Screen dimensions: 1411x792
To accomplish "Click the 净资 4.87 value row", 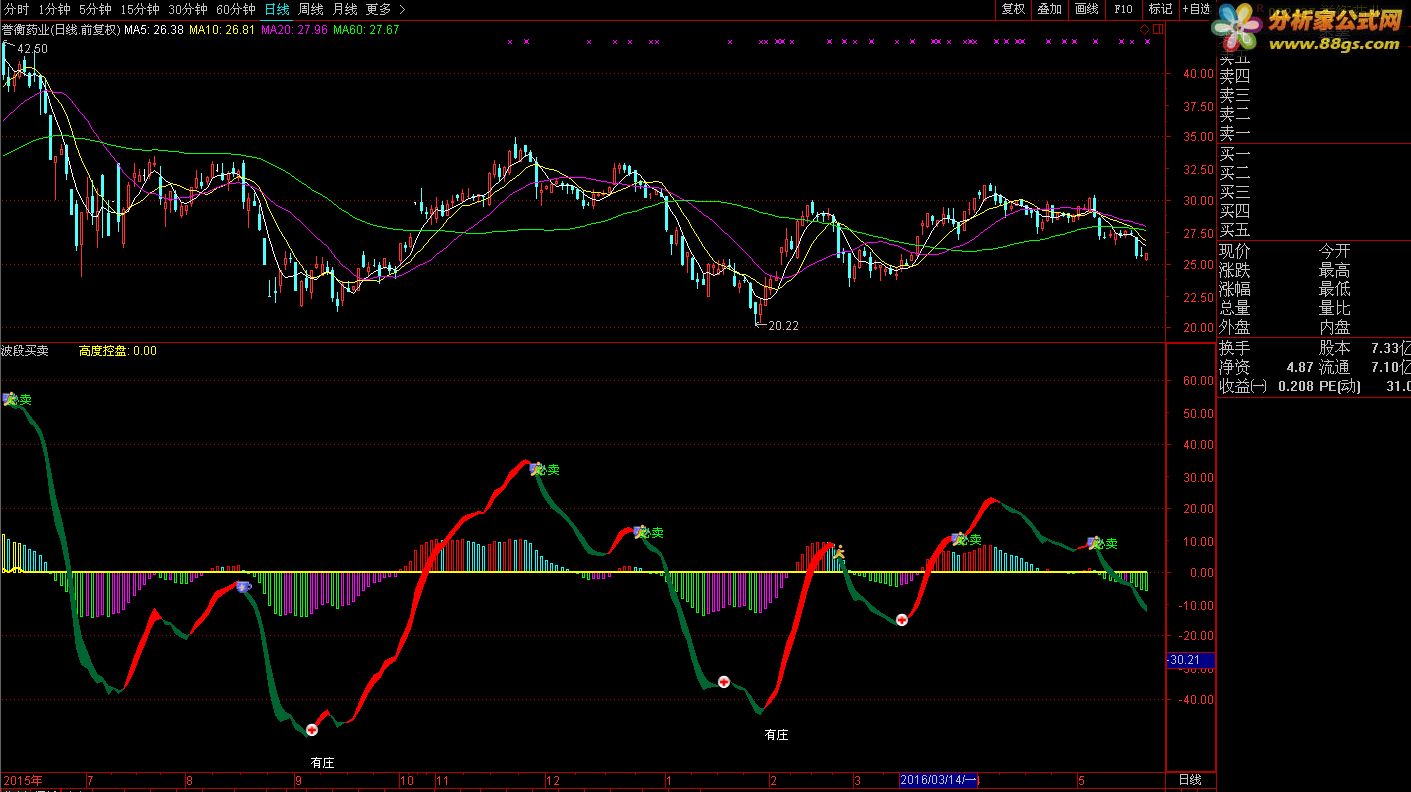I will point(1266,367).
